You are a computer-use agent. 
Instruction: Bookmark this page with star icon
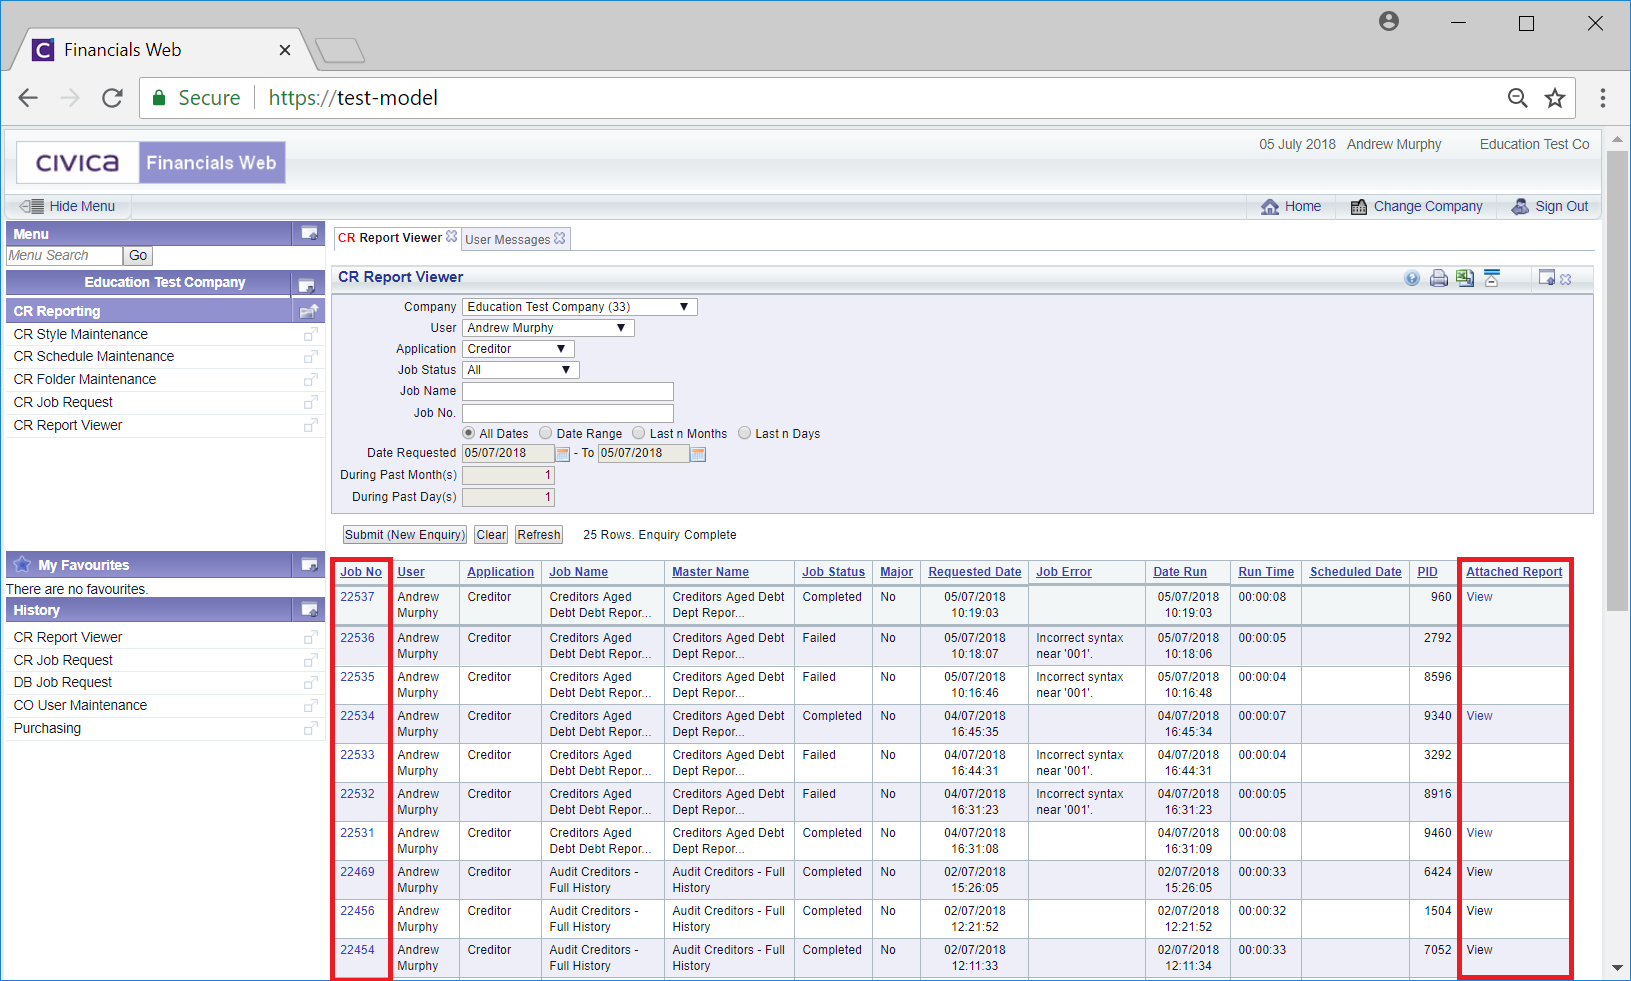point(1554,98)
